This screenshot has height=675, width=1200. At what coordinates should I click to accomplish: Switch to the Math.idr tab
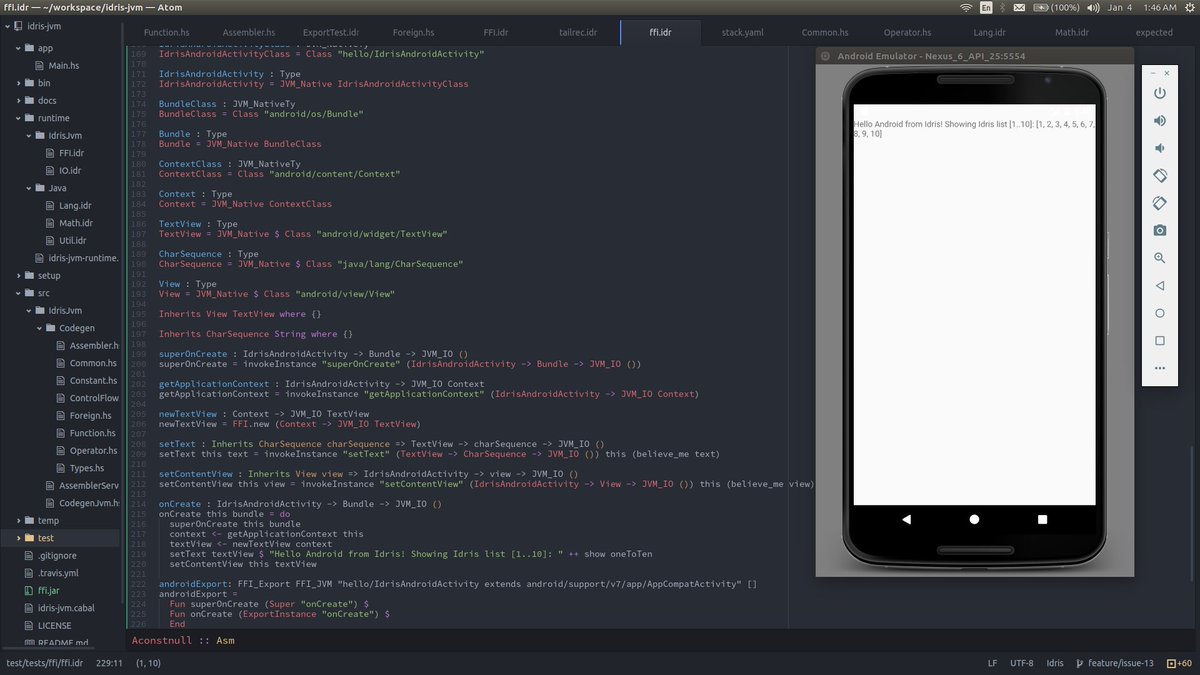(x=1071, y=31)
